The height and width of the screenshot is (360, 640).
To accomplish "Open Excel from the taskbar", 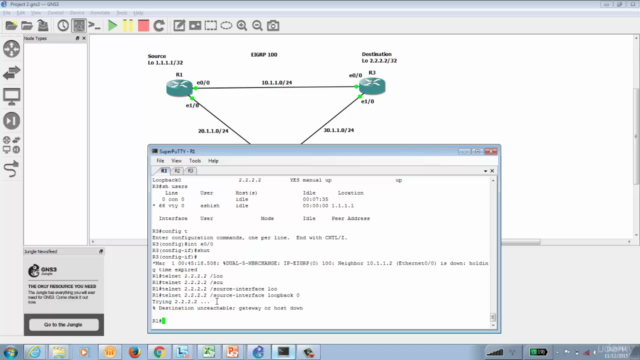I will coord(209,352).
